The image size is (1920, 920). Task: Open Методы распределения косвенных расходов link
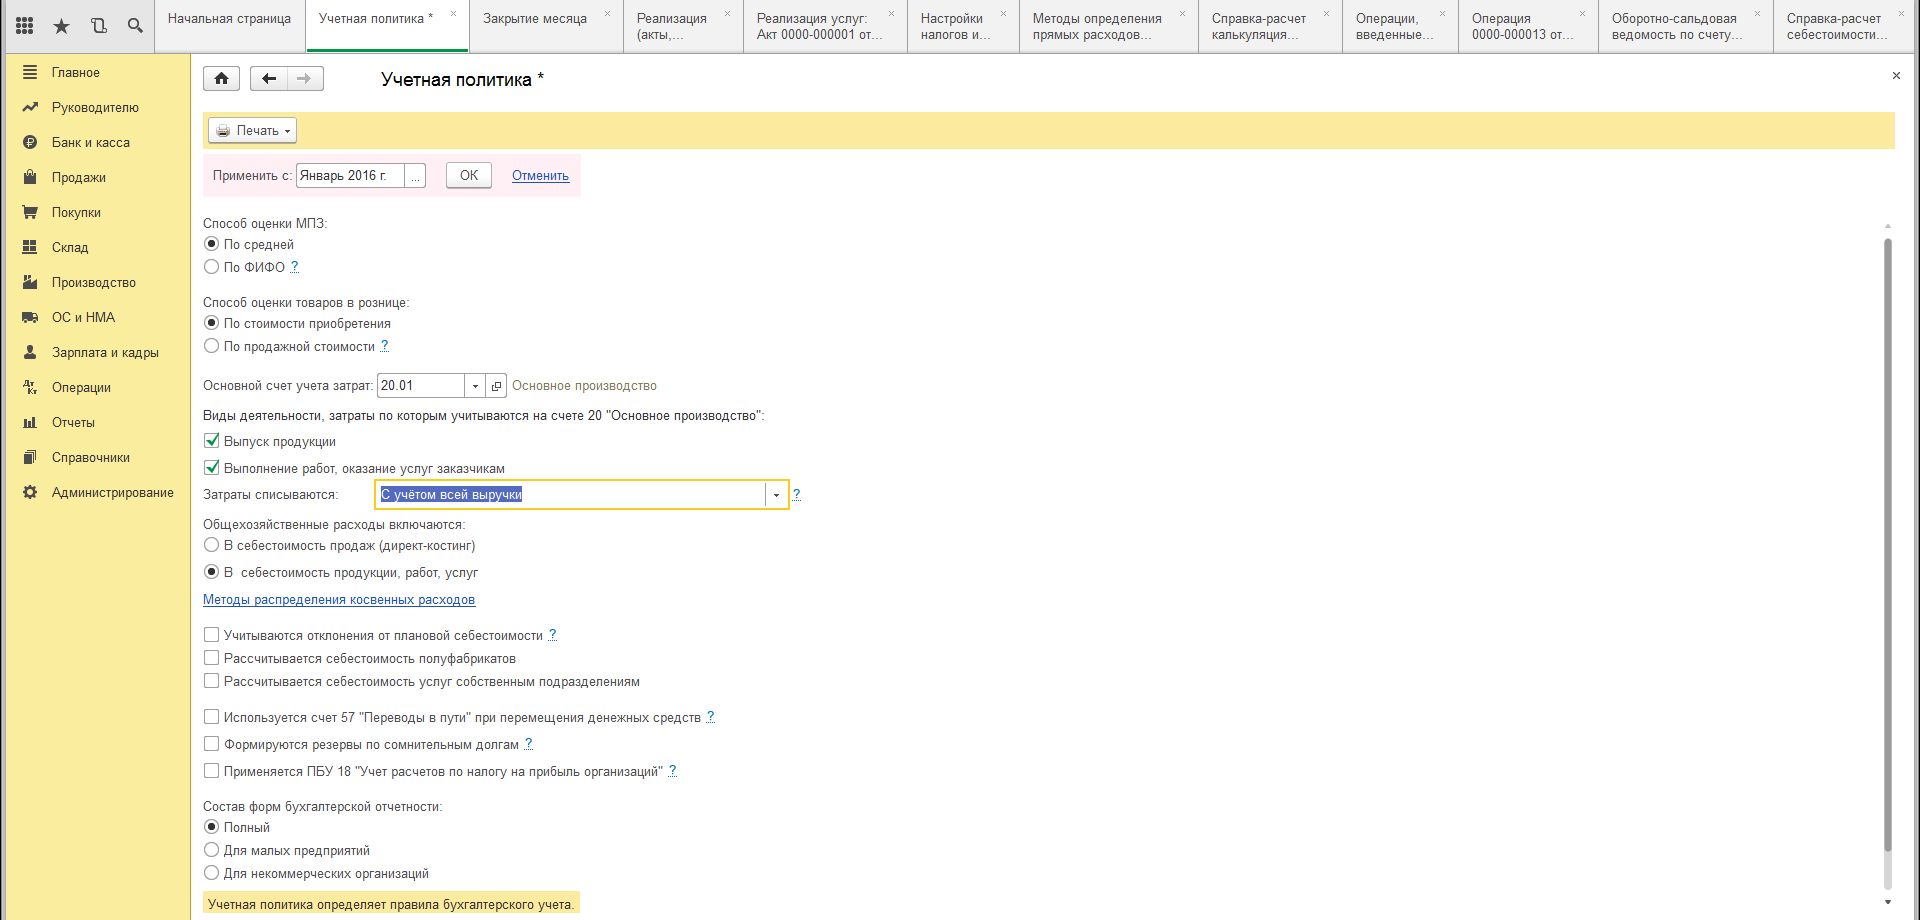[x=339, y=600]
